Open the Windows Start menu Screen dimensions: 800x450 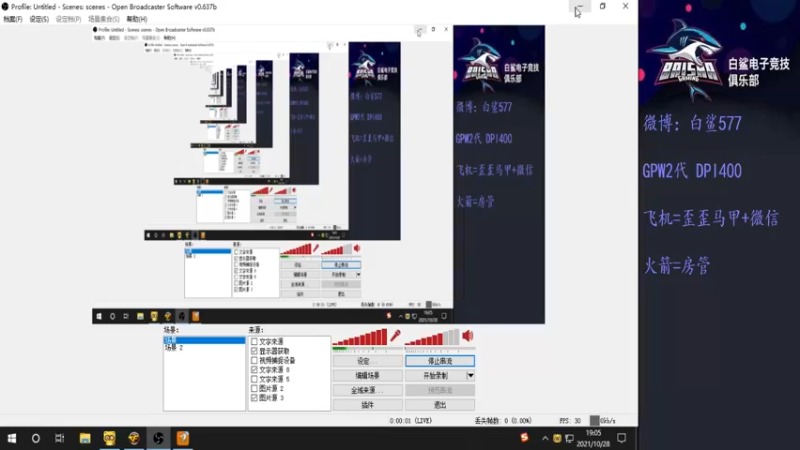pos(12,438)
